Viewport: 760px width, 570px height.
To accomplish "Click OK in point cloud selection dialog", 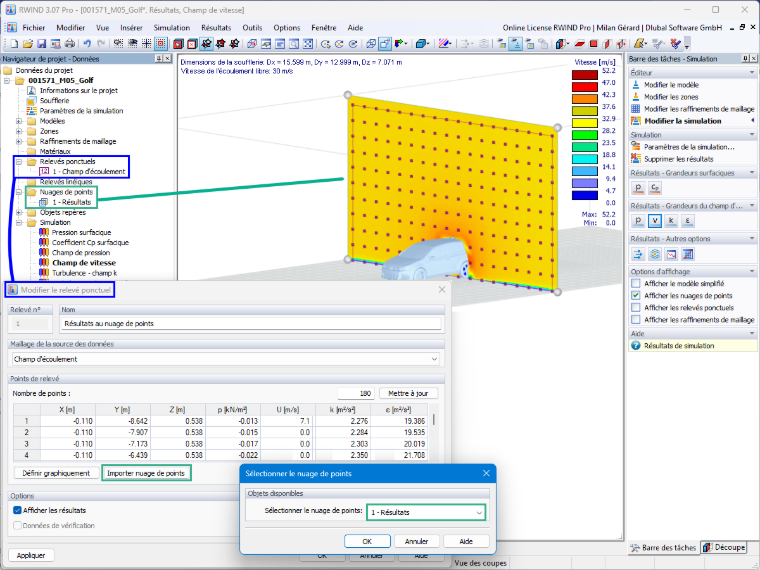I will click(367, 541).
